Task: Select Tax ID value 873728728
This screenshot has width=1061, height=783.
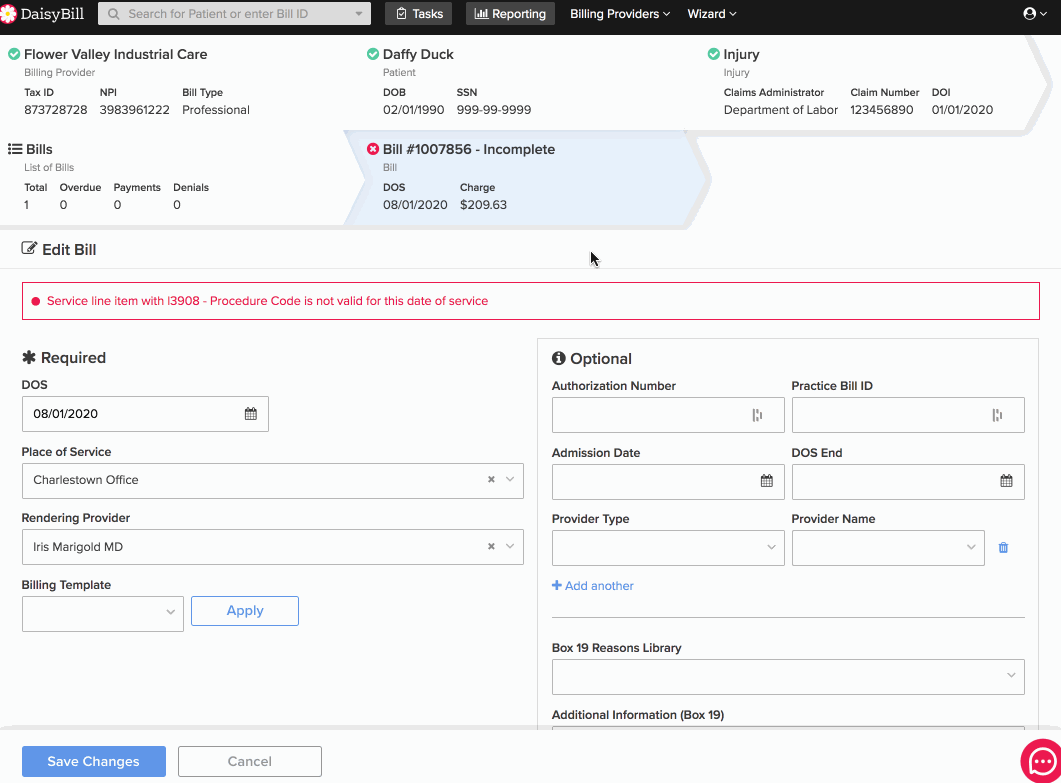Action: (x=55, y=110)
